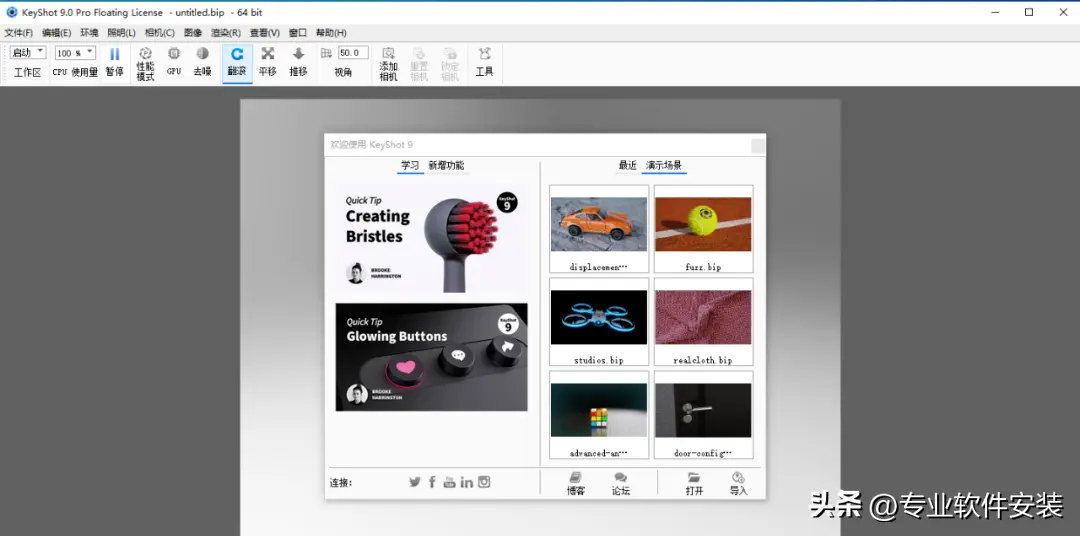The image size is (1080, 536).
Task: Open the 100 % CPU usage dropdown
Action: click(x=75, y=53)
